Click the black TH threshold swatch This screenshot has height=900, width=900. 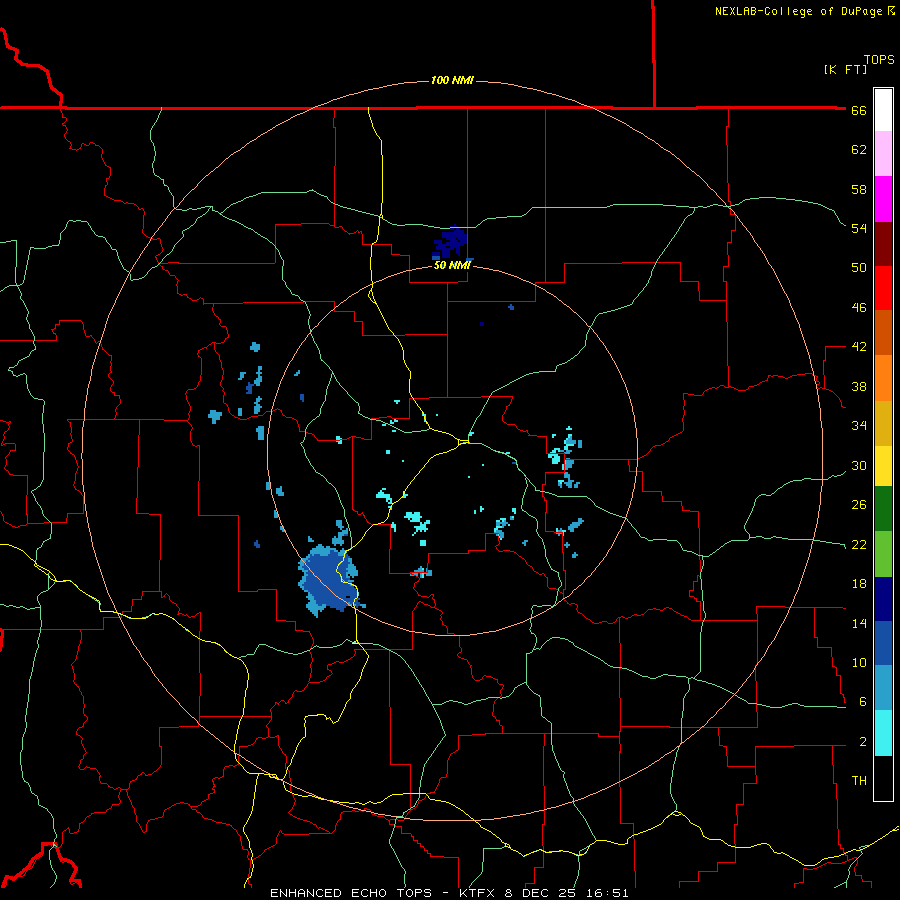(883, 778)
